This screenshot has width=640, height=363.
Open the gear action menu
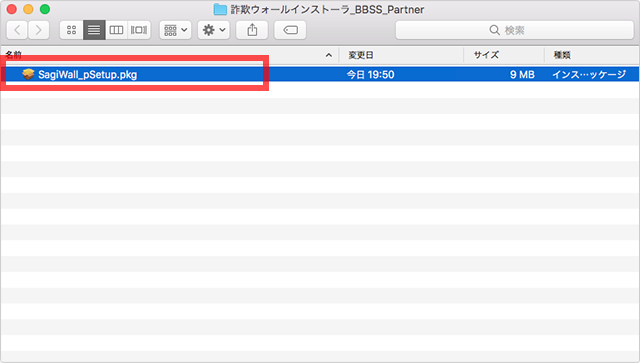click(214, 30)
